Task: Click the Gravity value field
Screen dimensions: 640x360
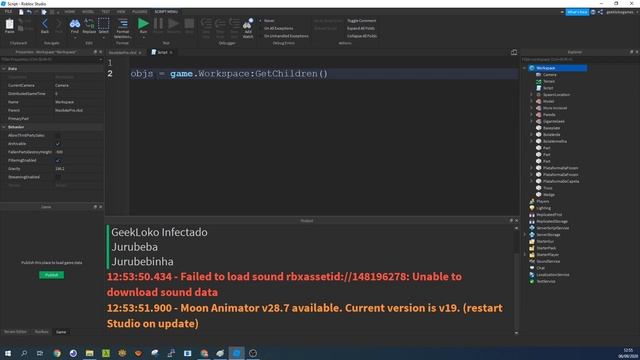Action: click(x=78, y=169)
